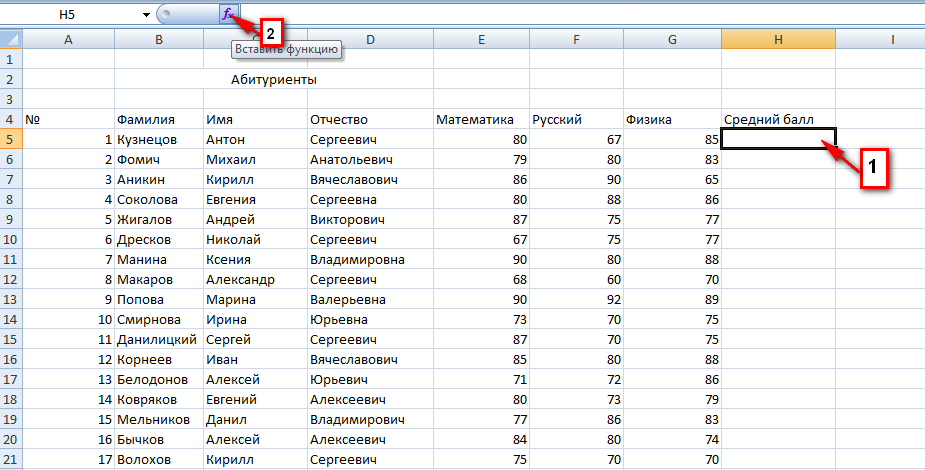Click the Name Box showing H5

tap(68, 15)
